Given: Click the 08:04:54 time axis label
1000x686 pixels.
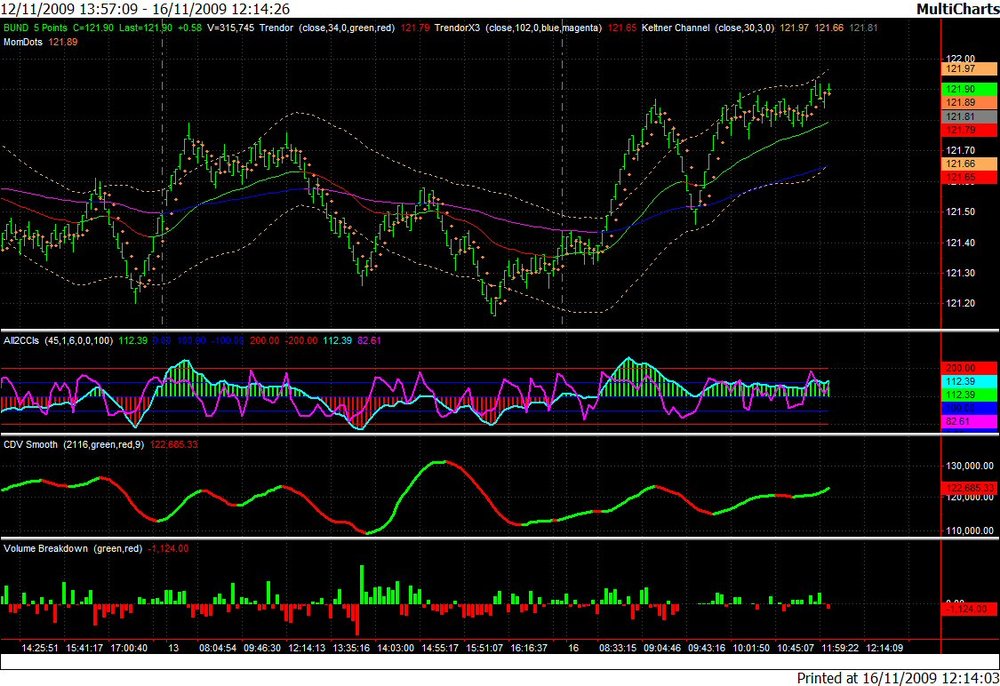Looking at the screenshot, I should pos(218,648).
